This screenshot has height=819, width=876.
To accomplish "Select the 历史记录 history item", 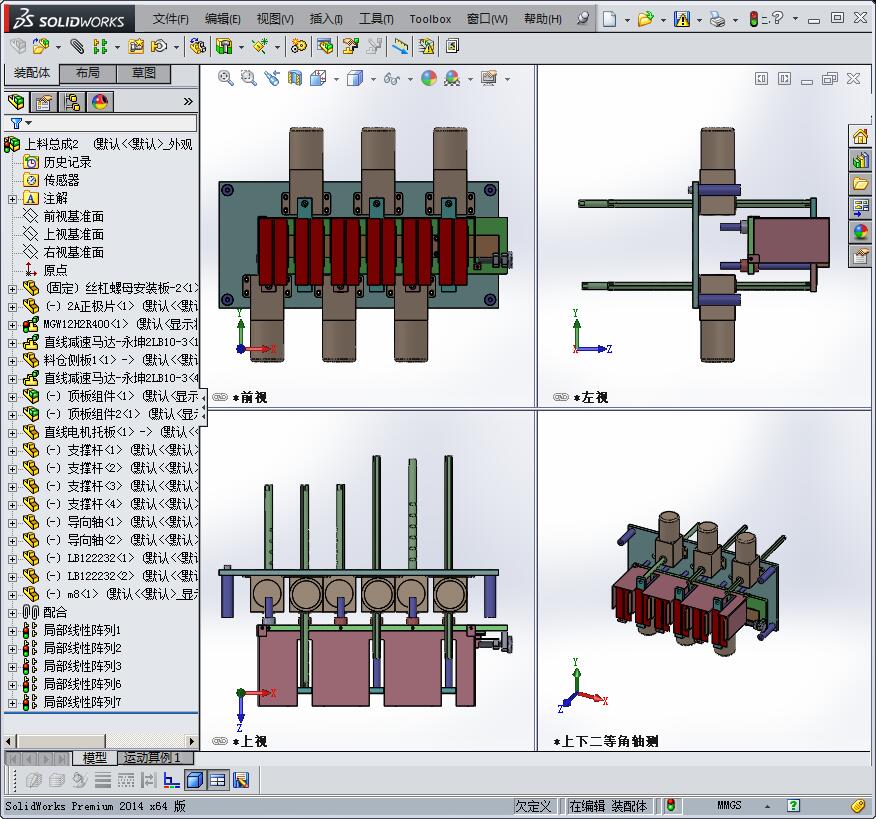I will click(x=67, y=163).
